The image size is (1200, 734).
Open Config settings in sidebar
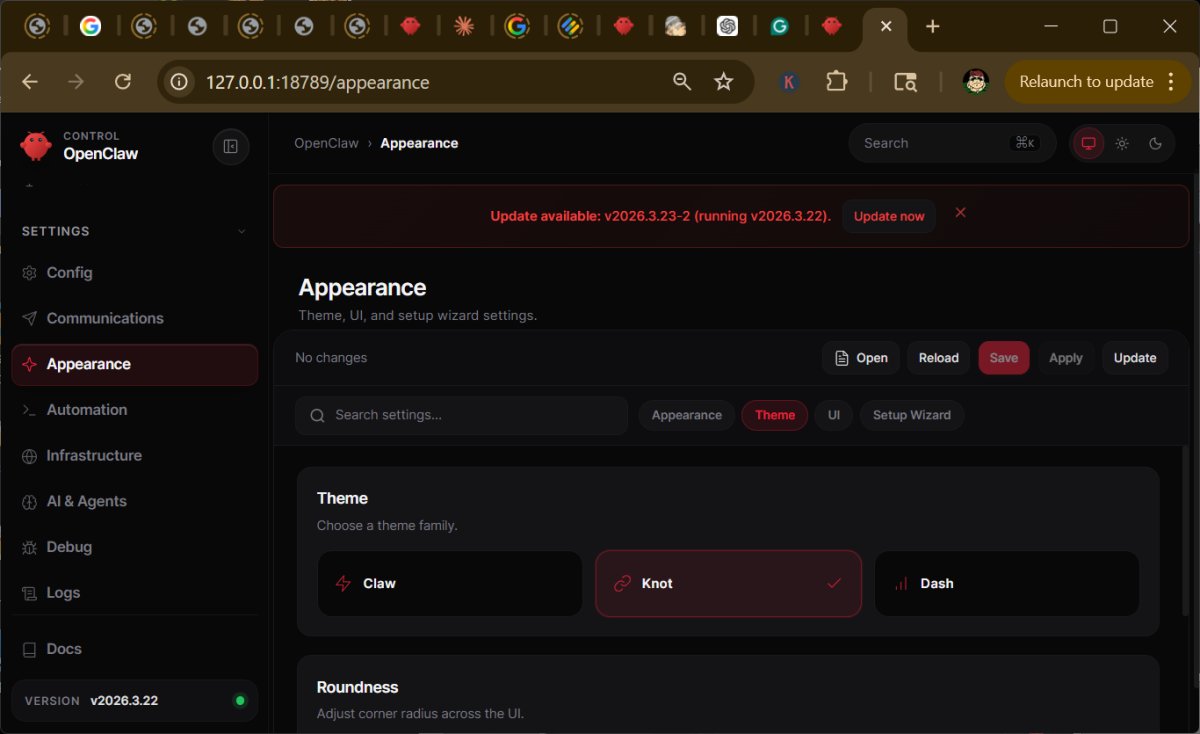[134, 273]
